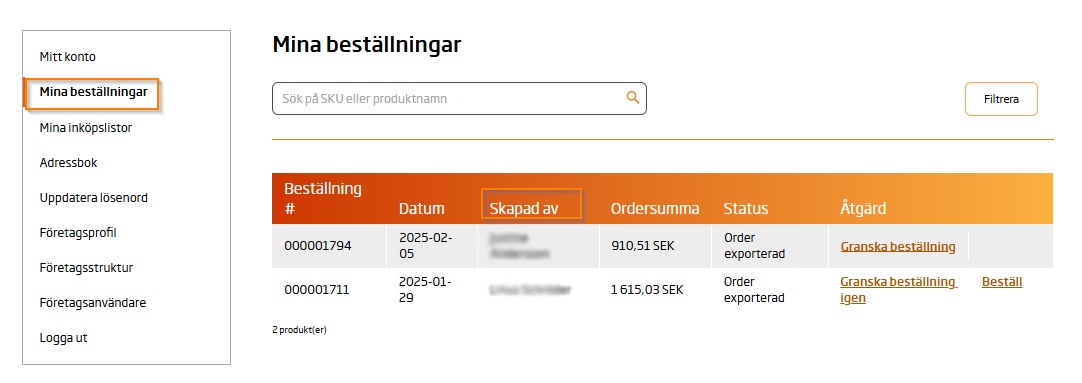Screen dimensions: 1082x383
Task: Click Logga ut
Action: 63,338
